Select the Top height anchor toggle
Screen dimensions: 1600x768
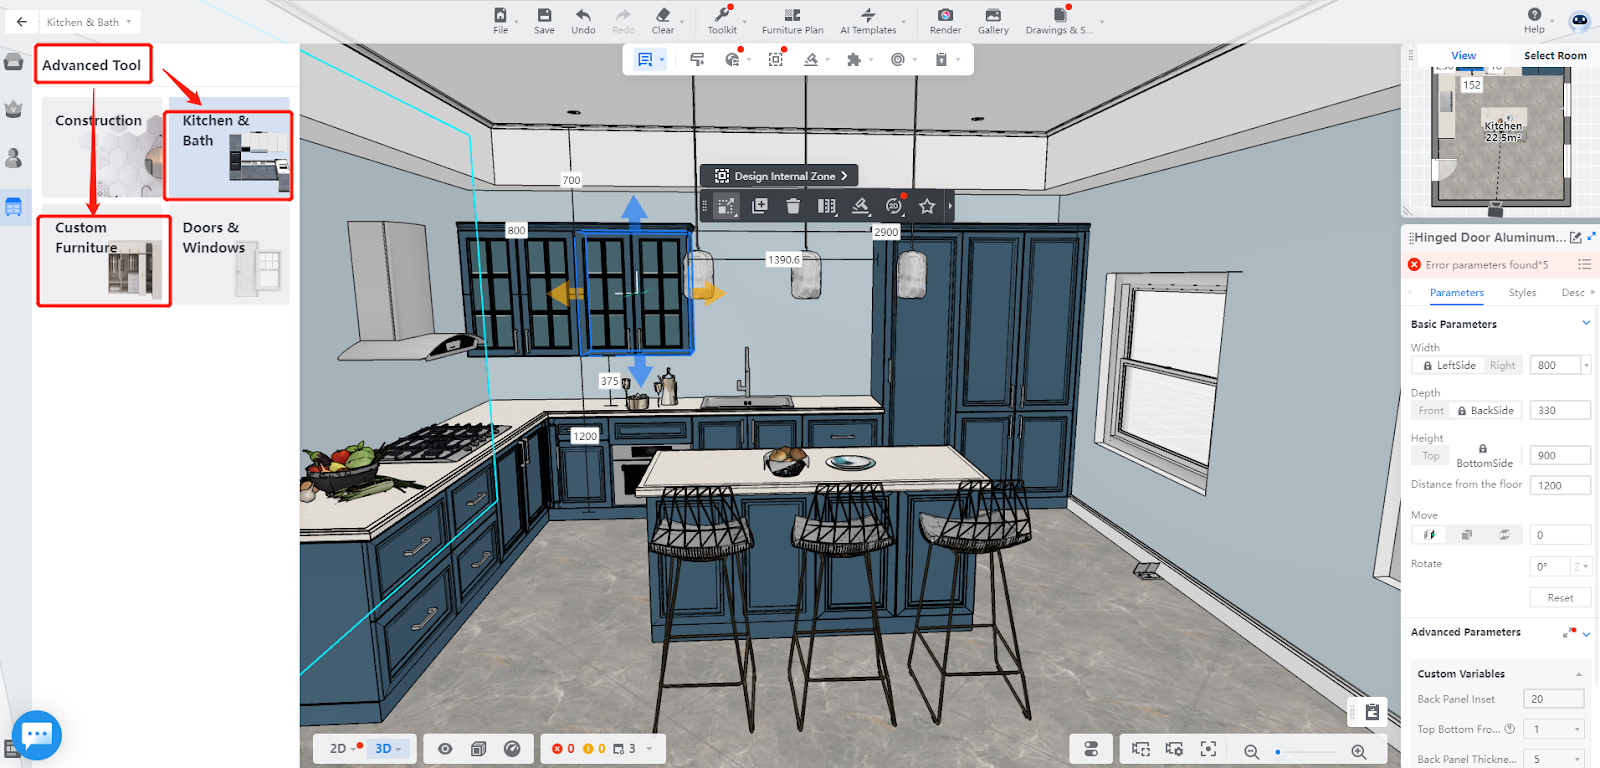[1431, 456]
